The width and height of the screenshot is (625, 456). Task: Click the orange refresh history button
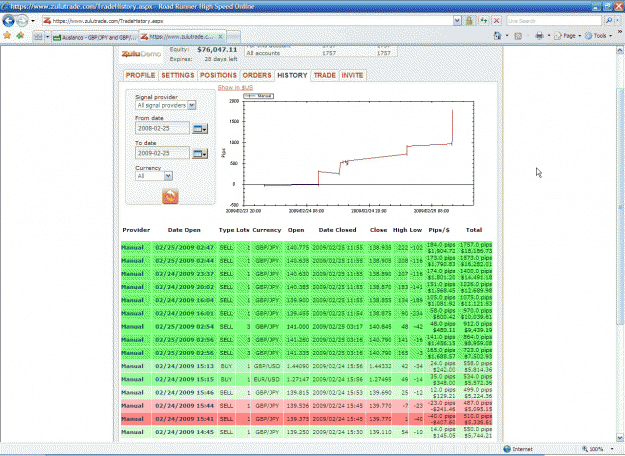tap(170, 197)
